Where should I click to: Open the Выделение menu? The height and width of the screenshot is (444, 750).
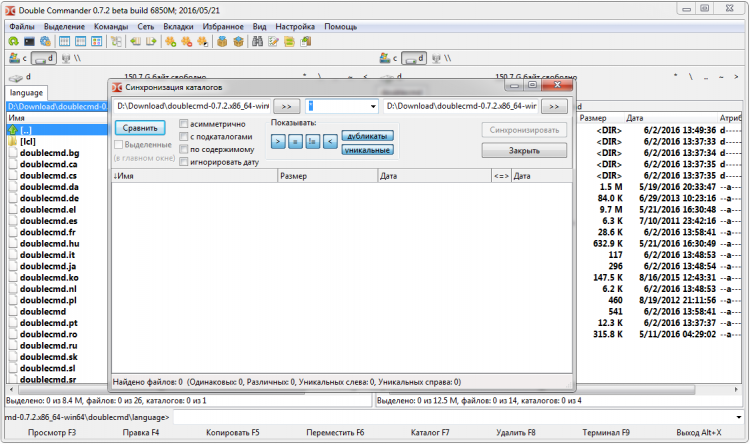click(x=64, y=27)
